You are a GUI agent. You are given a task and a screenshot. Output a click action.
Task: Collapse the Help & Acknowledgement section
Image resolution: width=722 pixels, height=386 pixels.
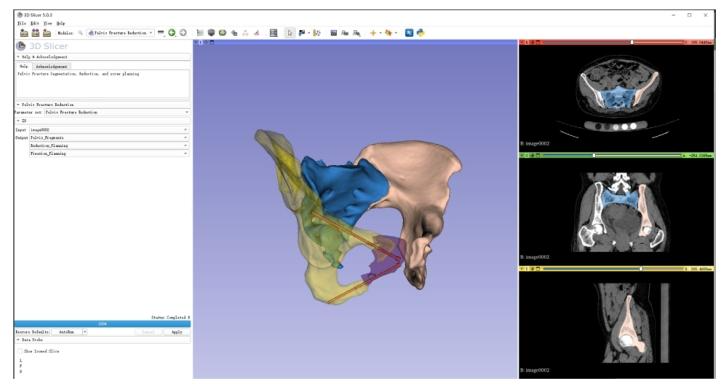(102, 57)
